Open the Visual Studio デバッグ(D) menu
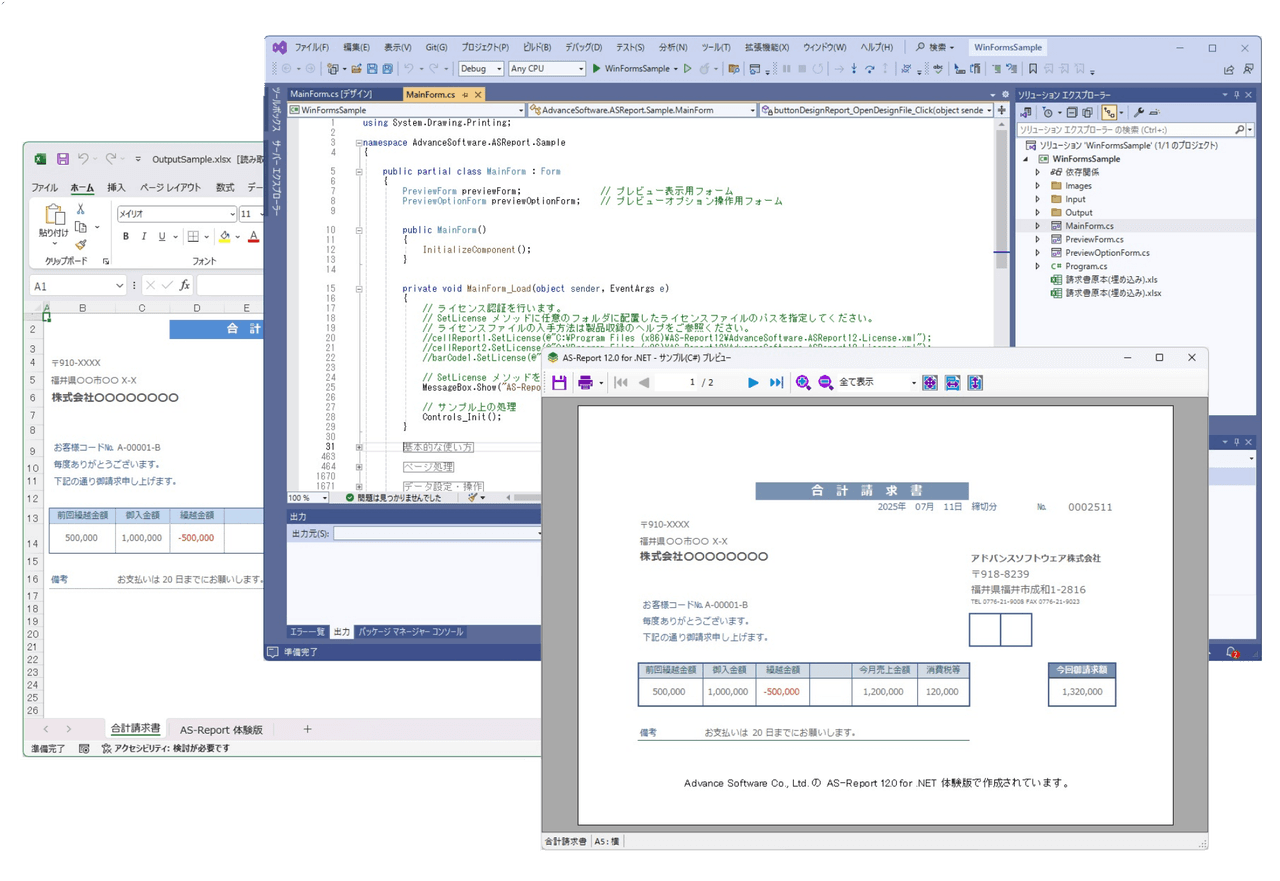Screen dimensions: 1280x881 pos(584,47)
